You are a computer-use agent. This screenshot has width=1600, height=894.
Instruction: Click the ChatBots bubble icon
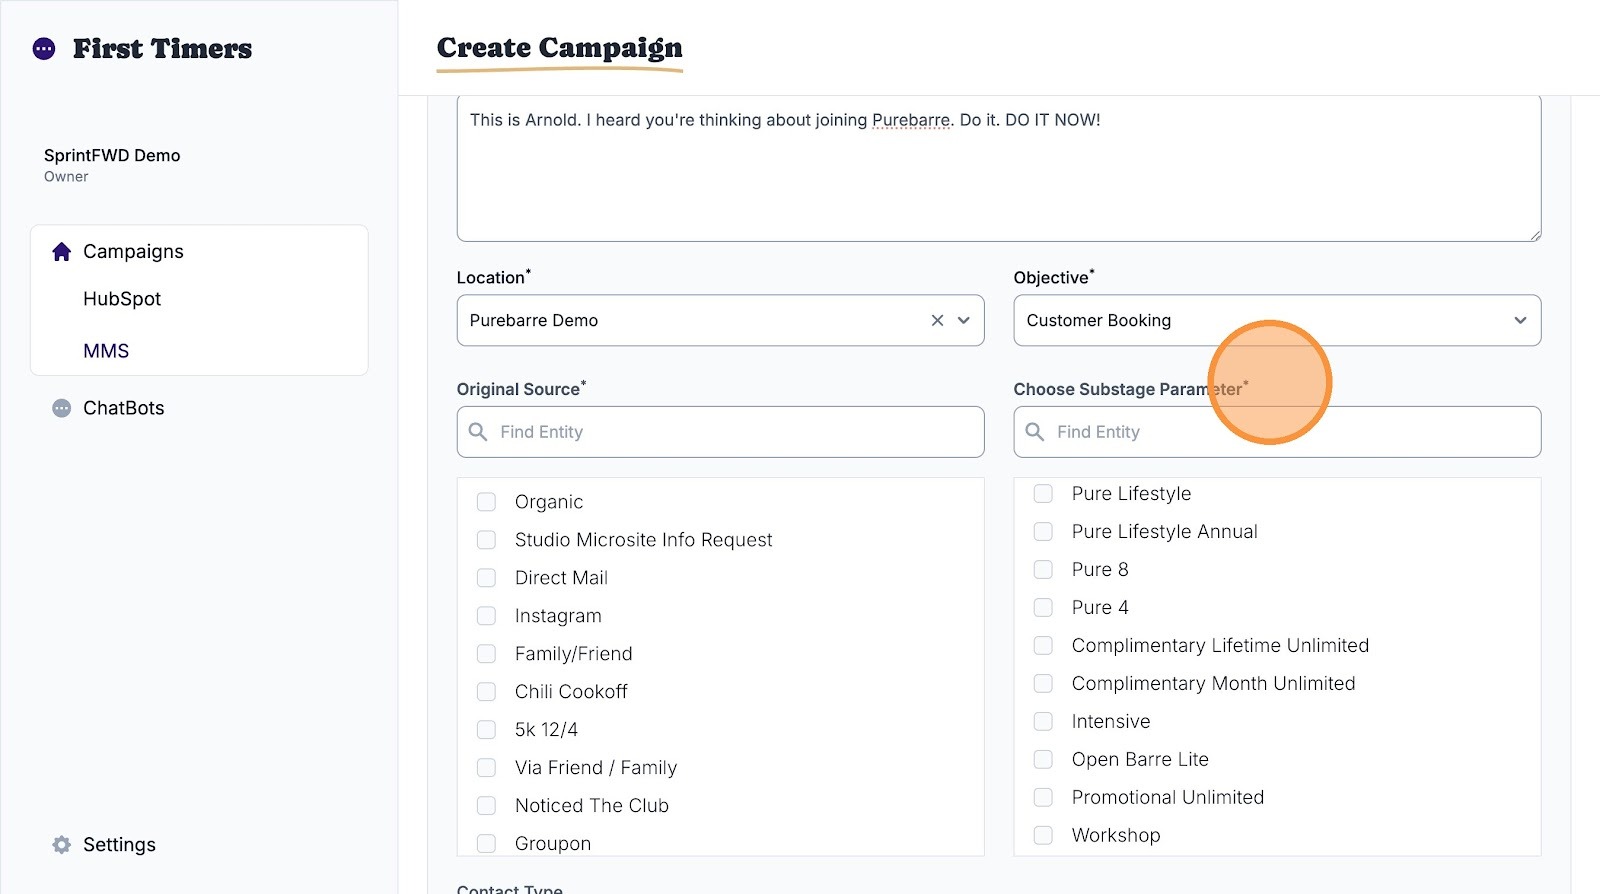(62, 408)
